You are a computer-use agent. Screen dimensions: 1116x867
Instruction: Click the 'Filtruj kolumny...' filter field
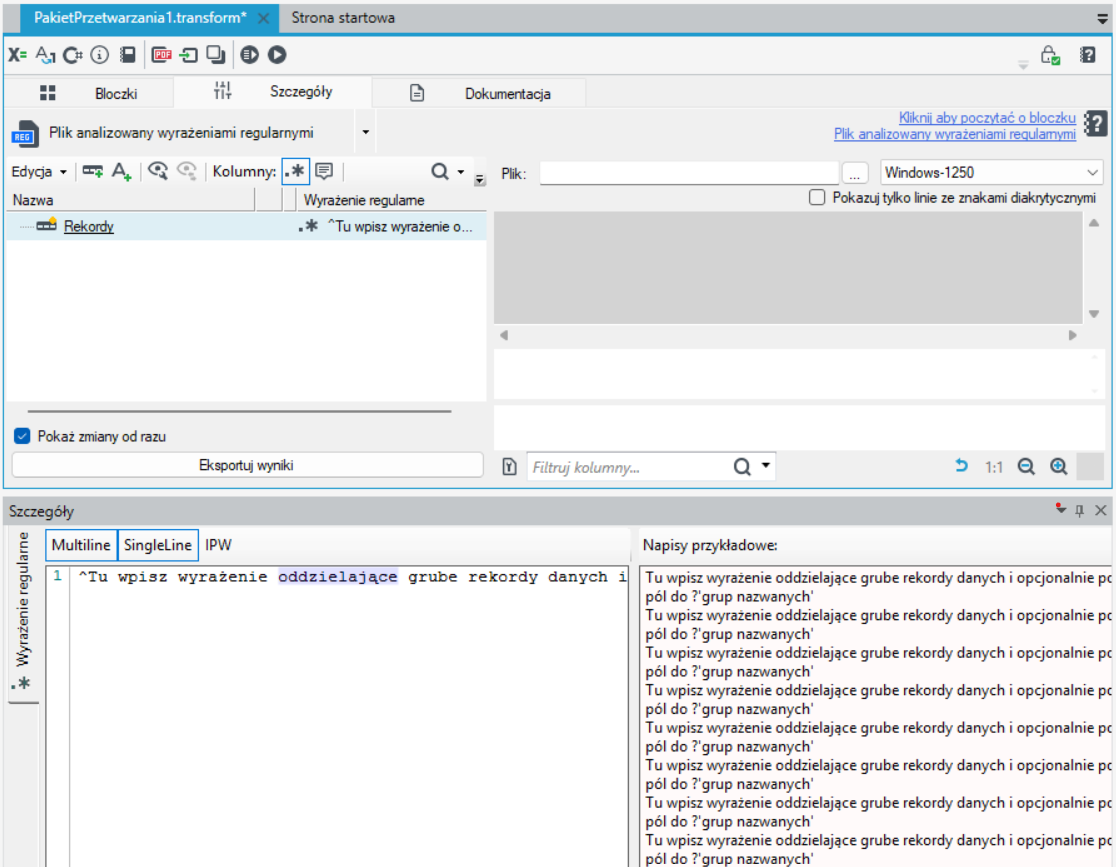click(631, 467)
